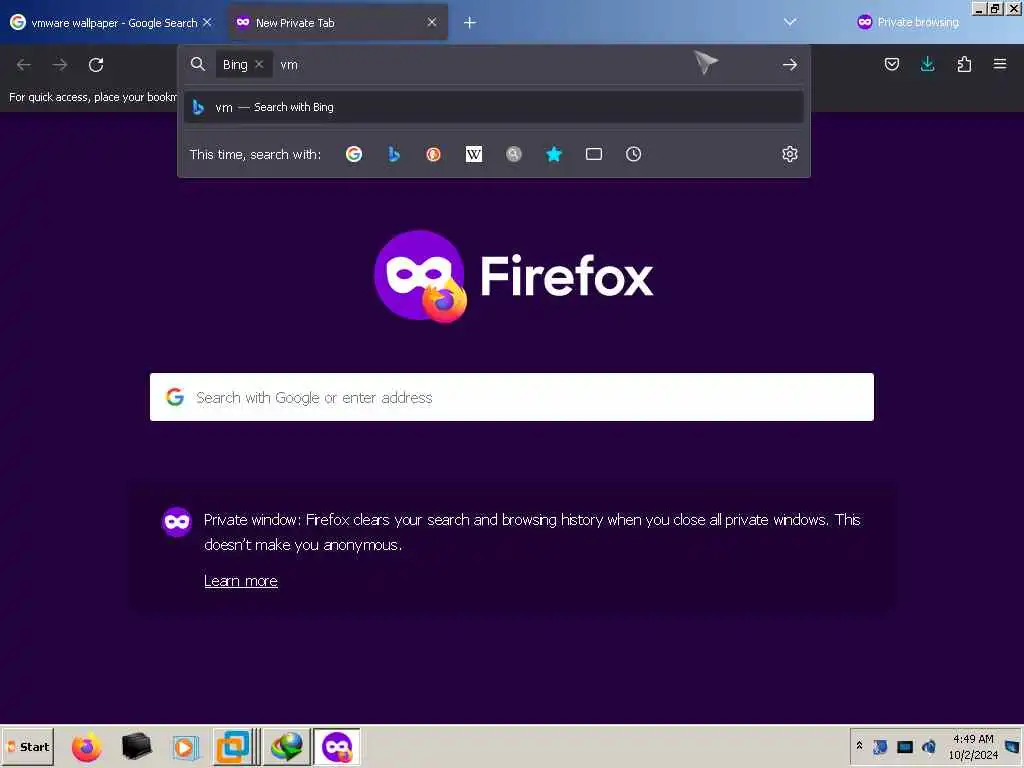Click address bar text 'vm'
This screenshot has width=1024, height=768.
coord(289,65)
